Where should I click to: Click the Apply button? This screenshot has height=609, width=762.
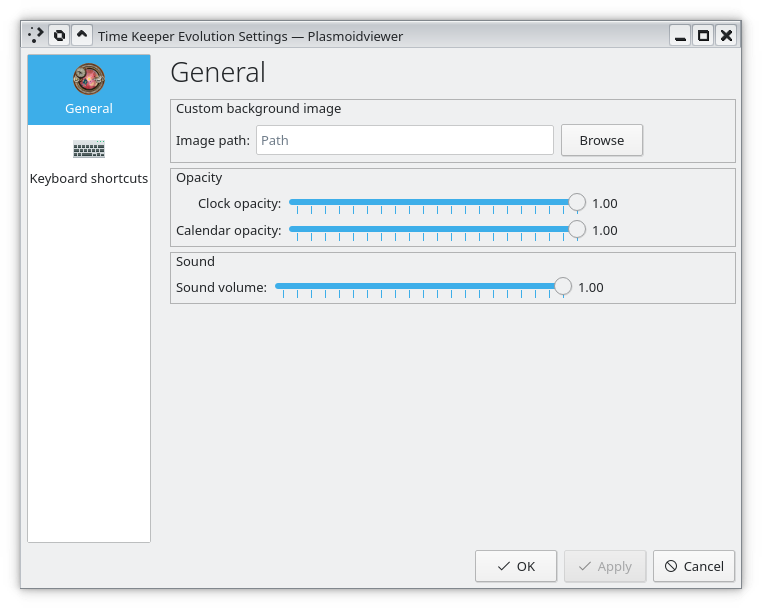coord(605,566)
